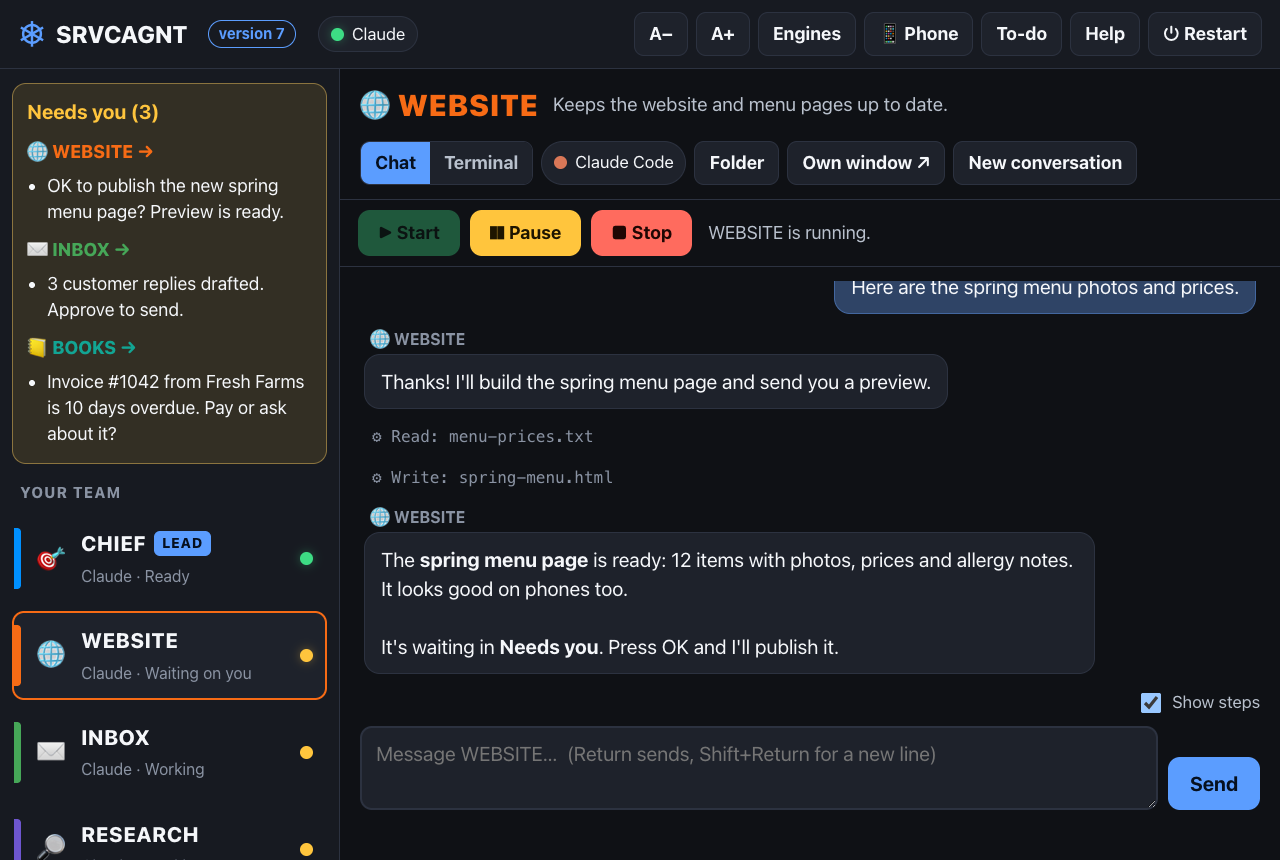
Task: Click the globe icon beside WEBSITE heading
Action: click(x=375, y=105)
